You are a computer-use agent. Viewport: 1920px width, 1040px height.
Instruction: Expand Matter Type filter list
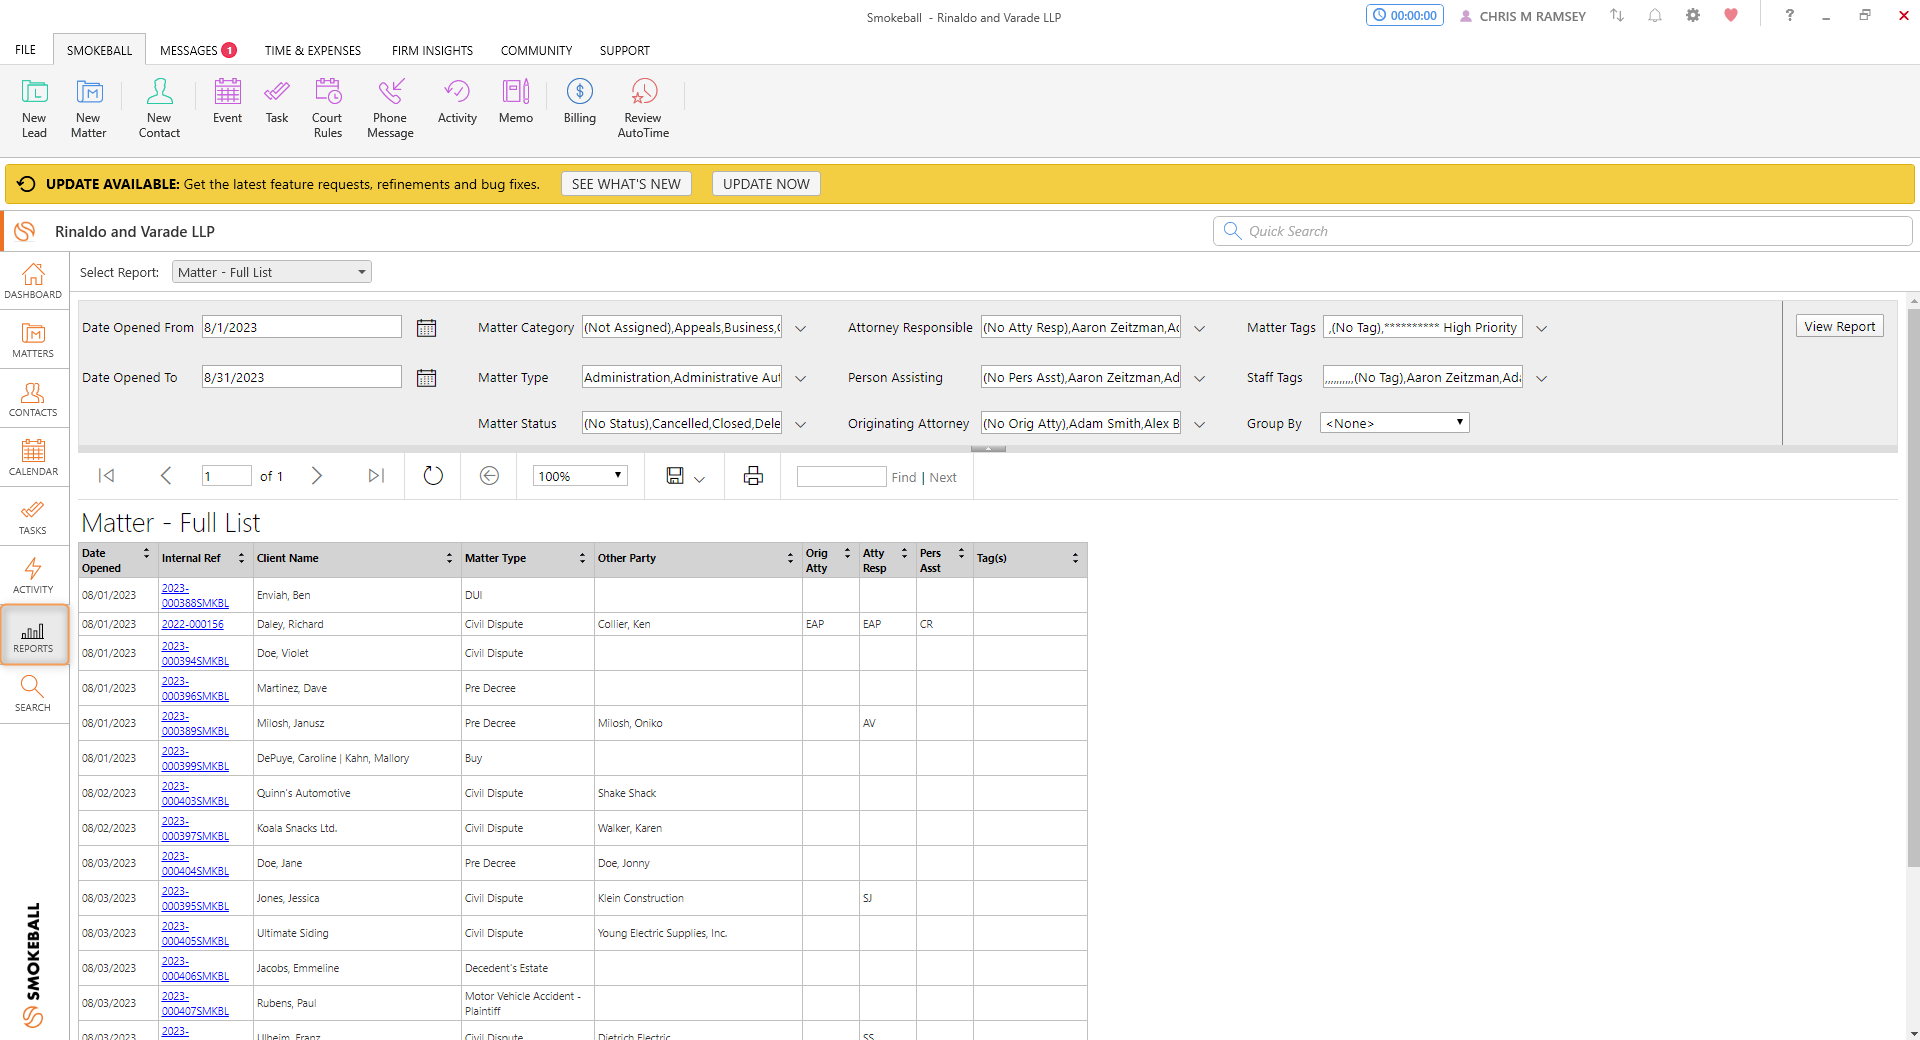coord(801,378)
